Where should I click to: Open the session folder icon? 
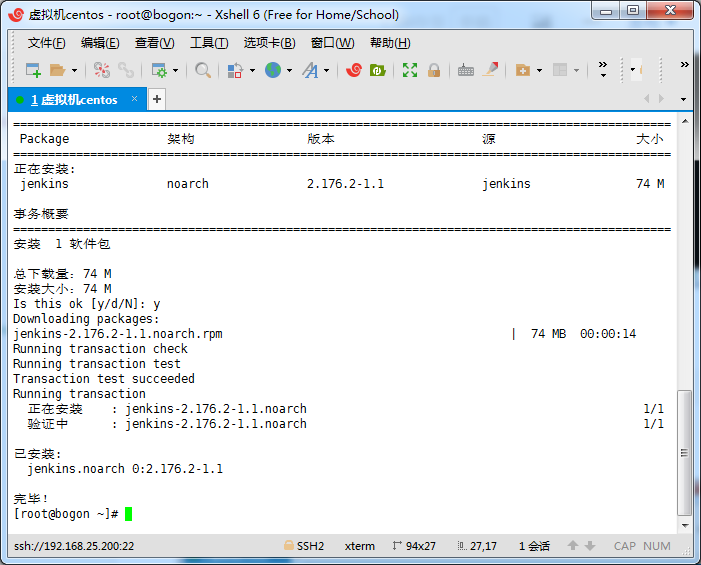(57, 70)
